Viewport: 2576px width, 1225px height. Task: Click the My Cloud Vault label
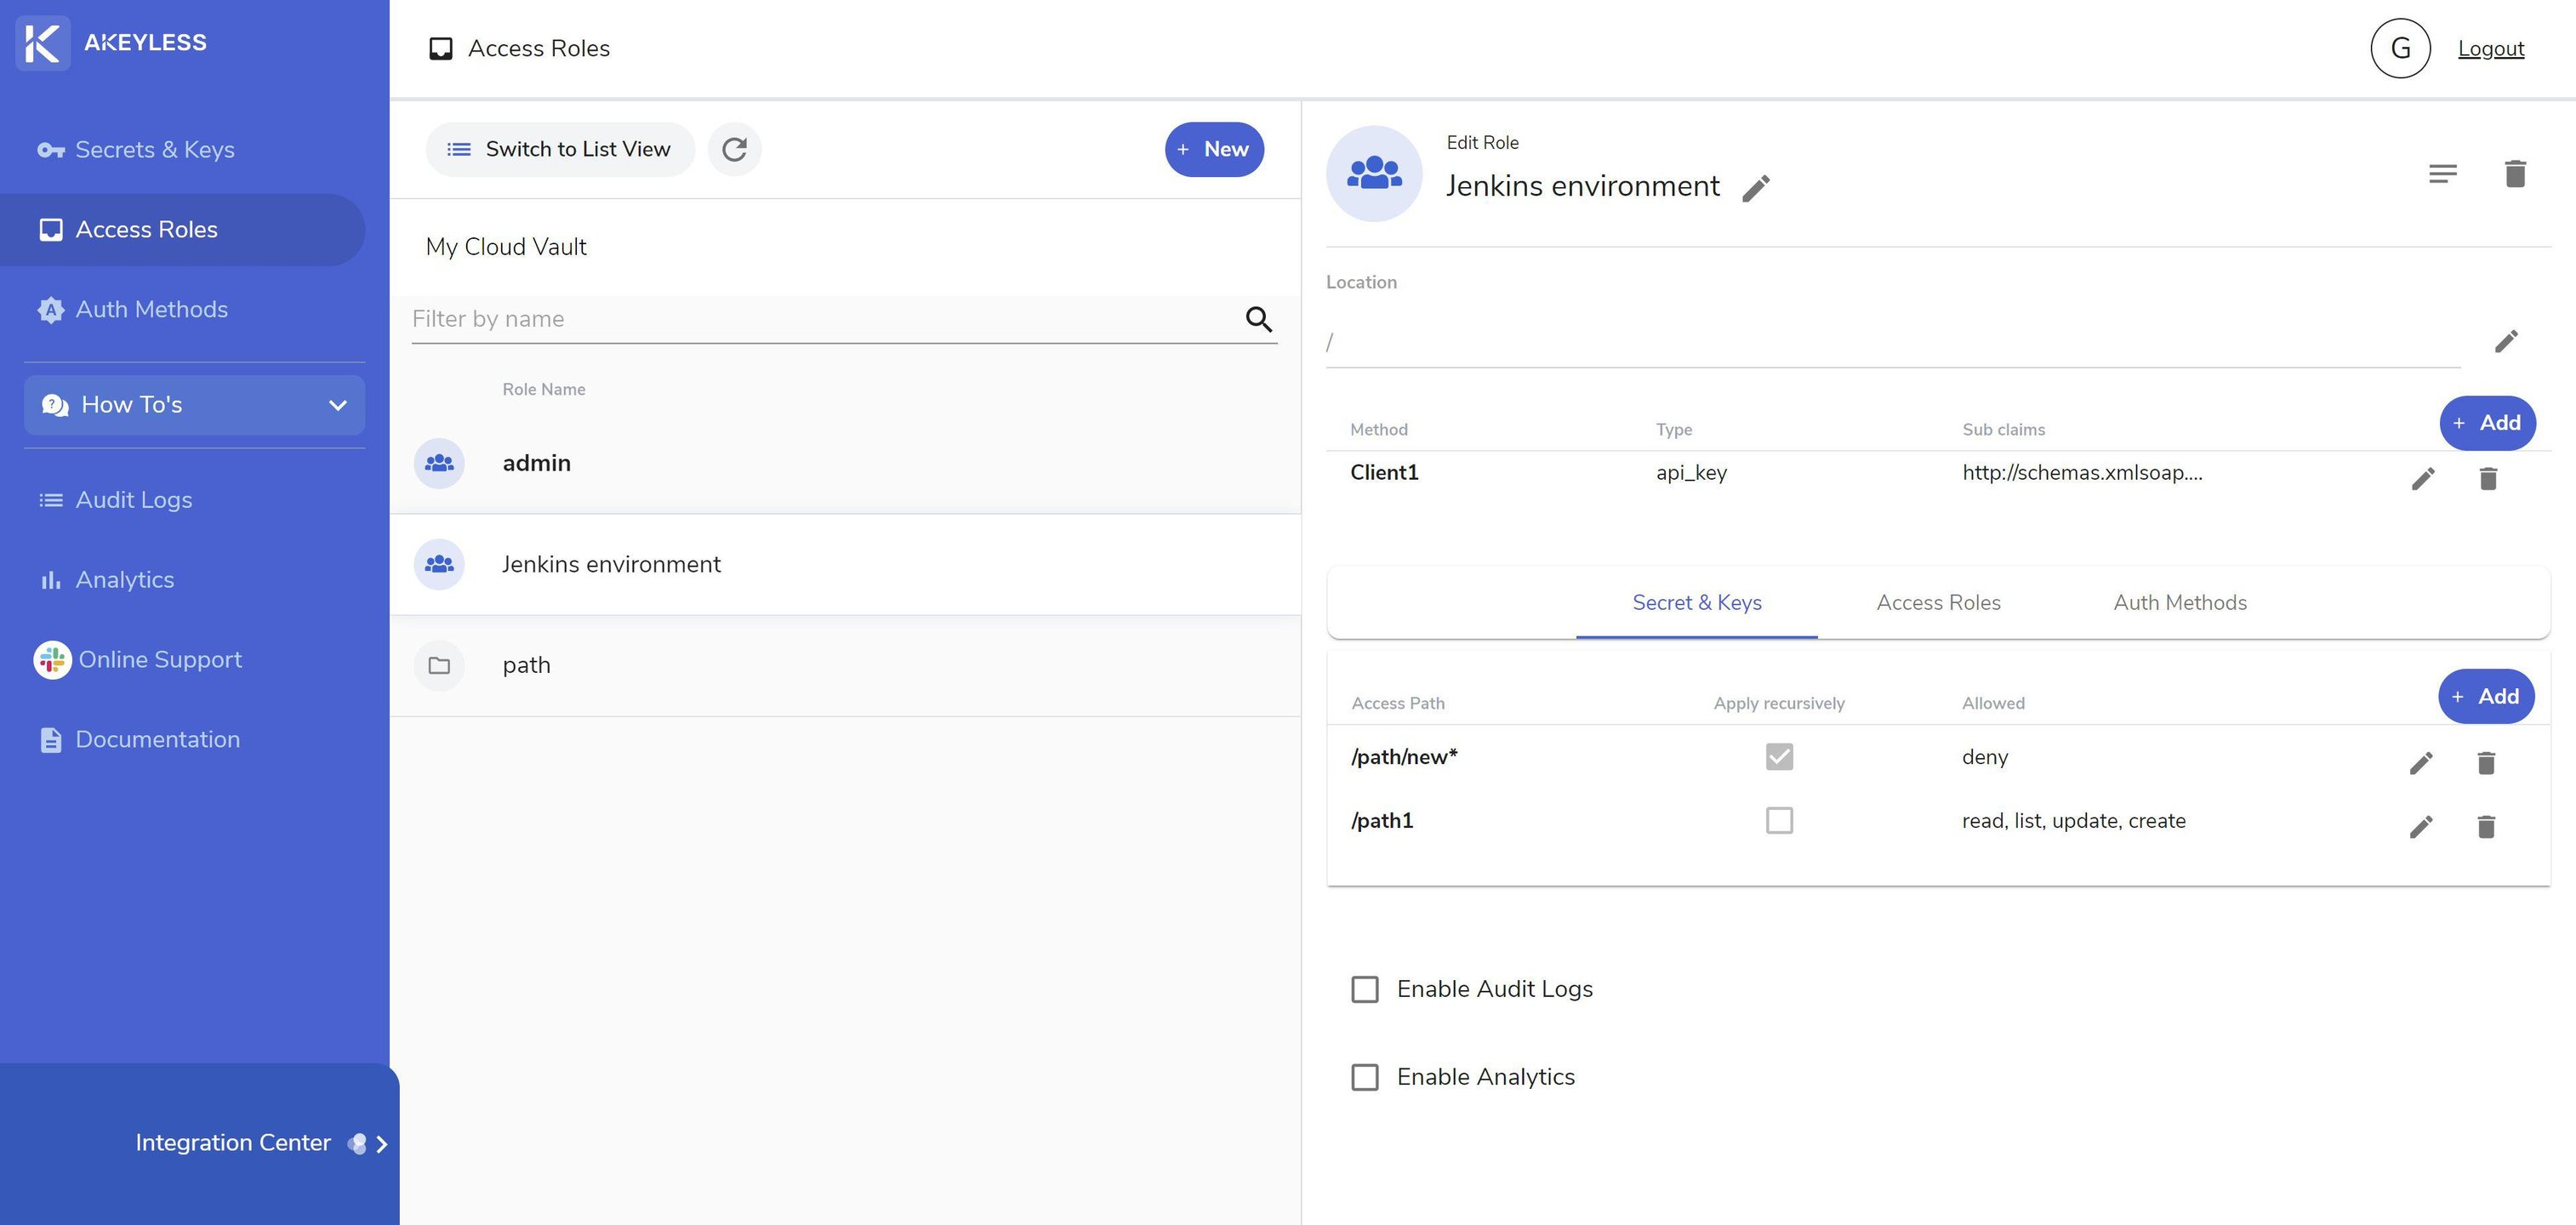(506, 247)
